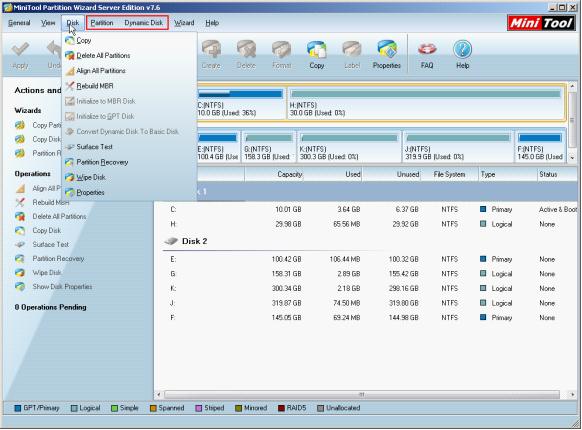
Task: Sort by Status column header
Action: click(557, 174)
